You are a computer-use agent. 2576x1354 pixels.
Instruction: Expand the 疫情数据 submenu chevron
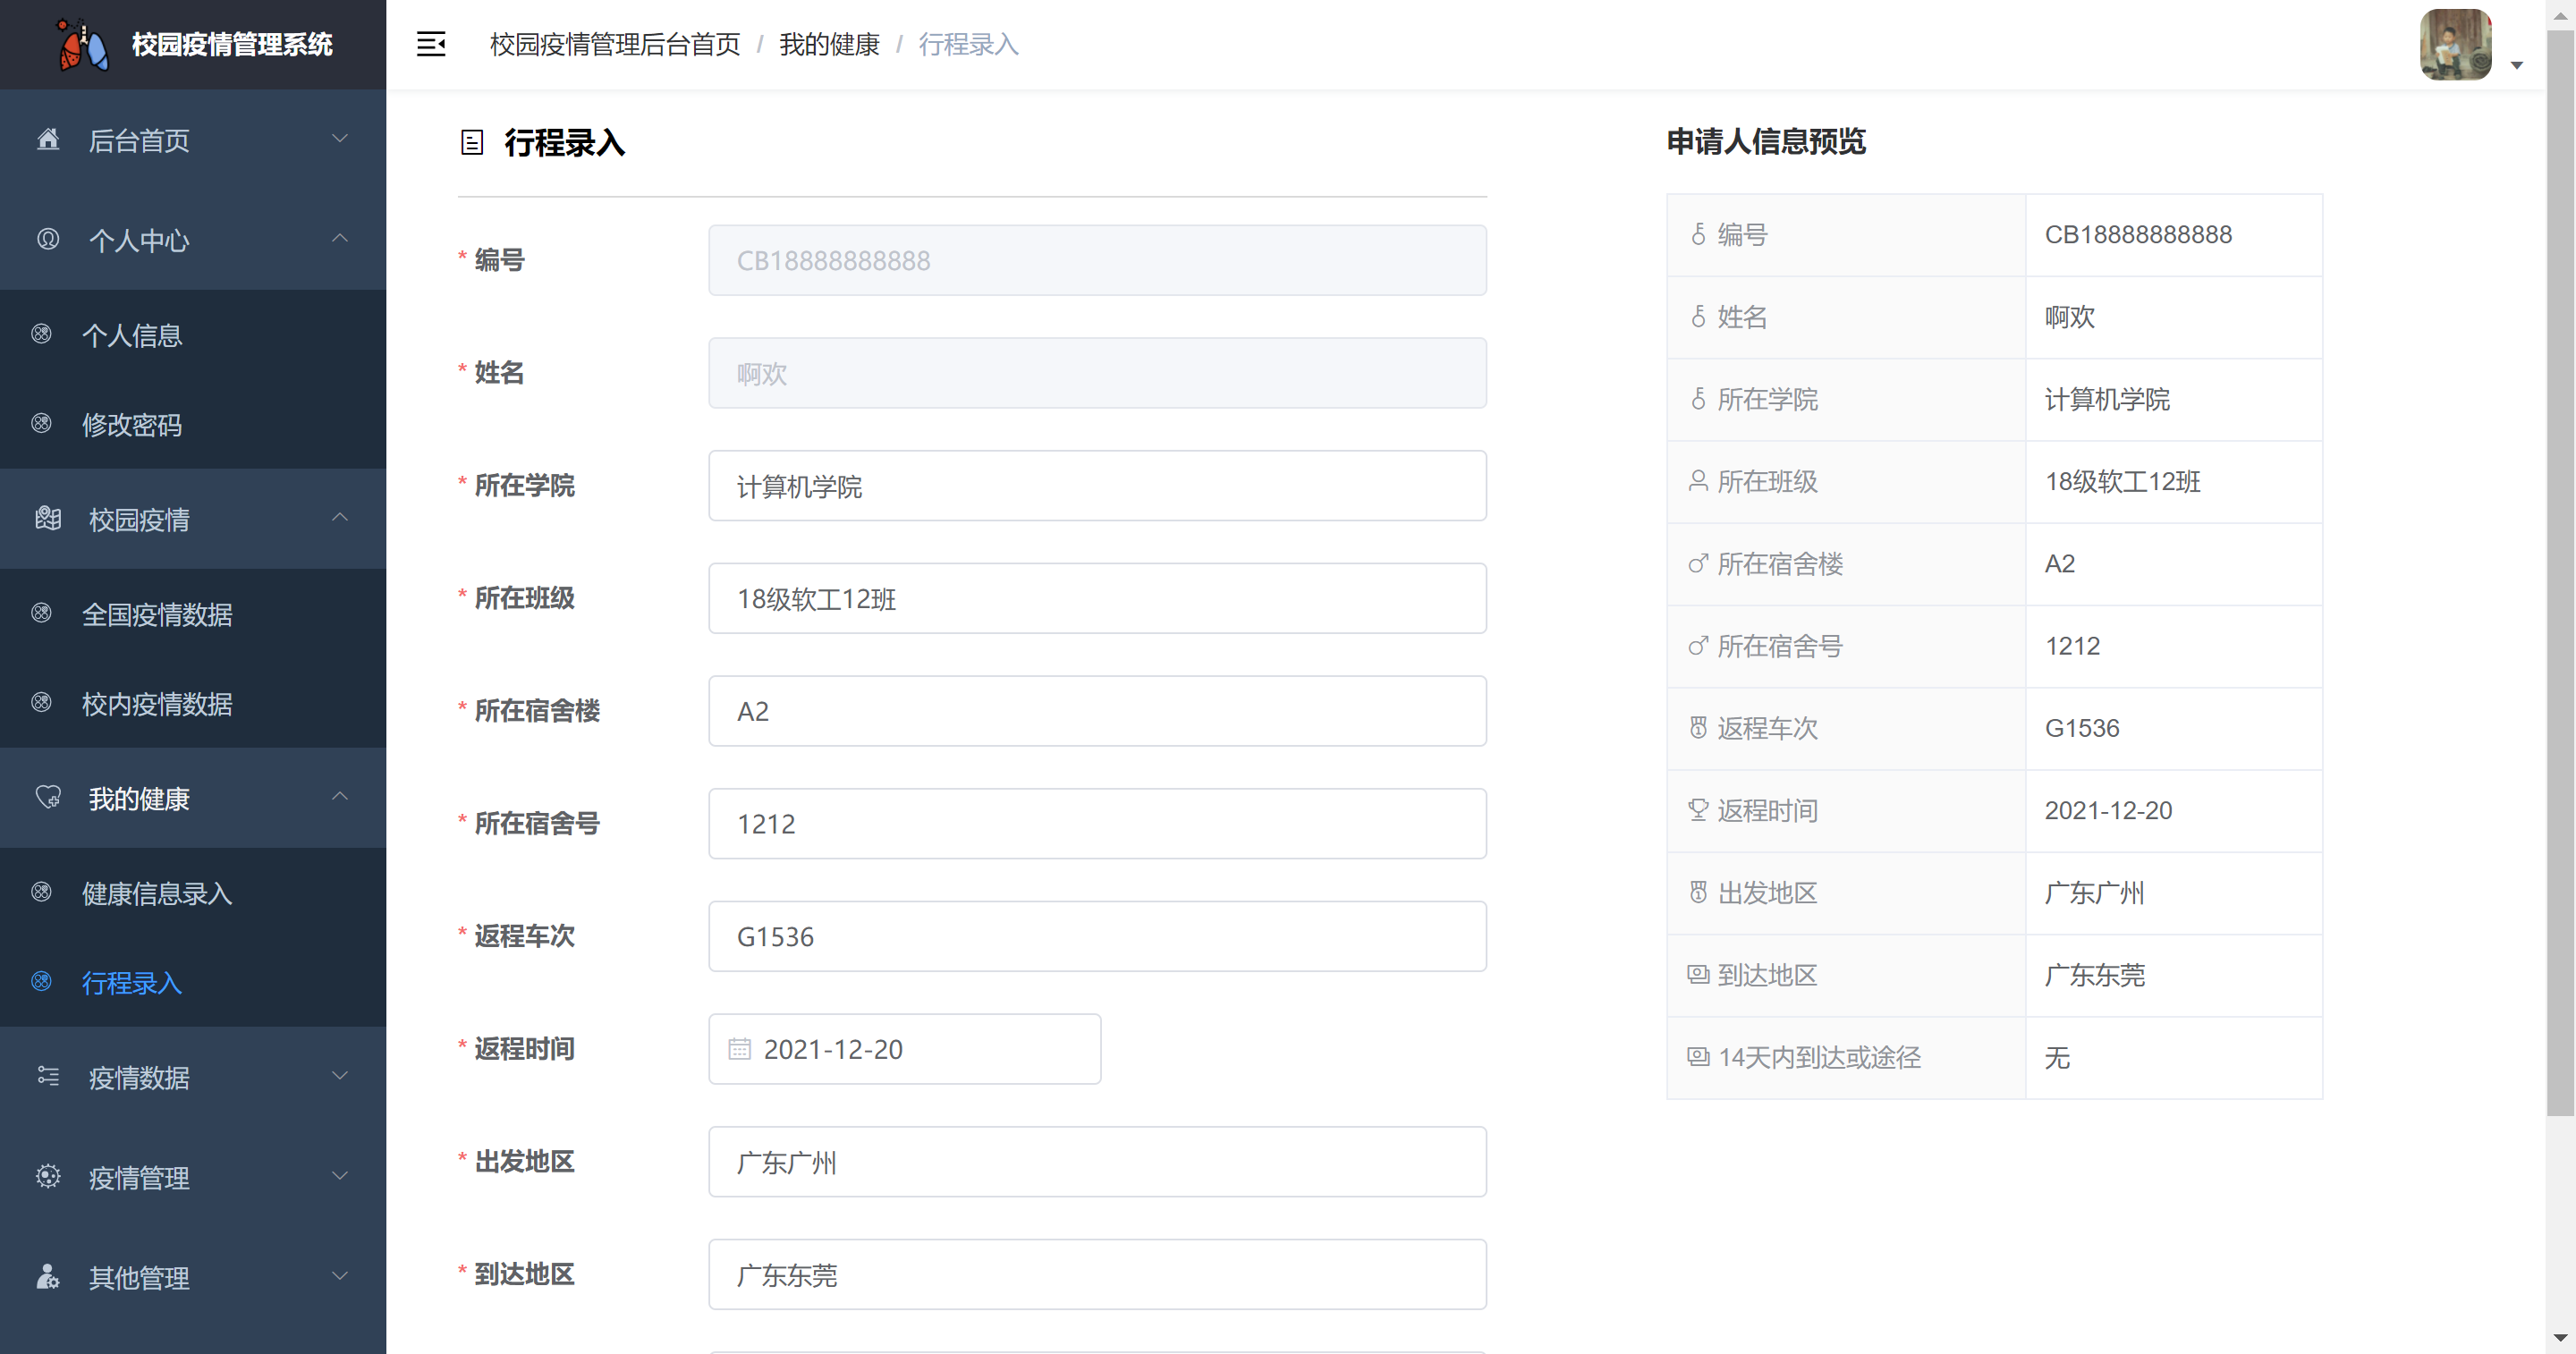(x=340, y=1076)
